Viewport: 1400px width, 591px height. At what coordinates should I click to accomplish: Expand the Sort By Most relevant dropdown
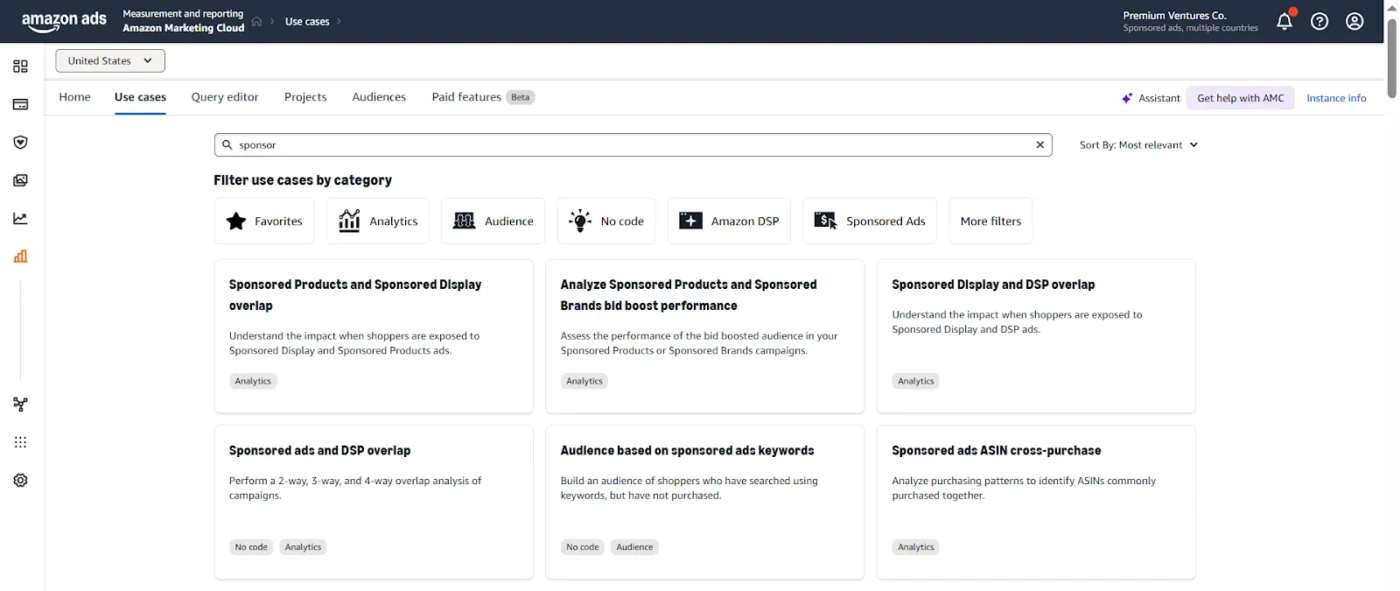(1138, 145)
